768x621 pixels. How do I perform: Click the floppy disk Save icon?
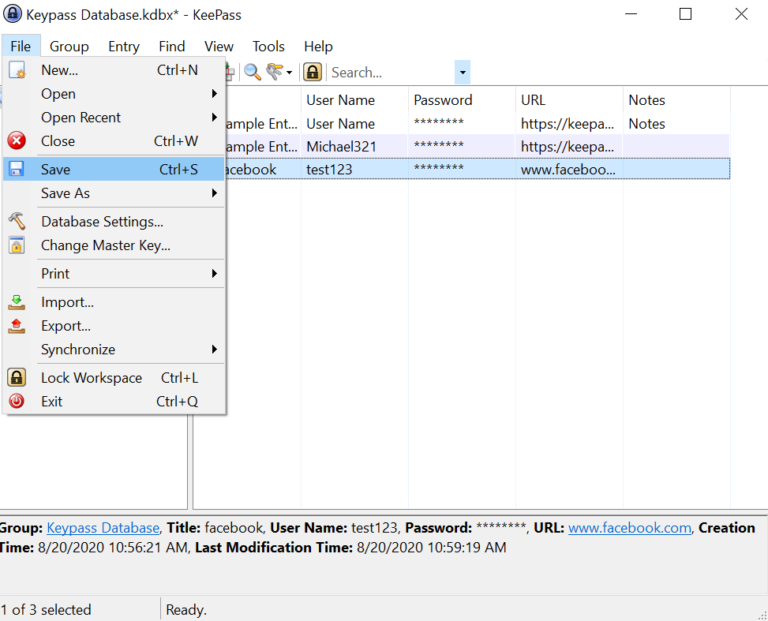(17, 169)
